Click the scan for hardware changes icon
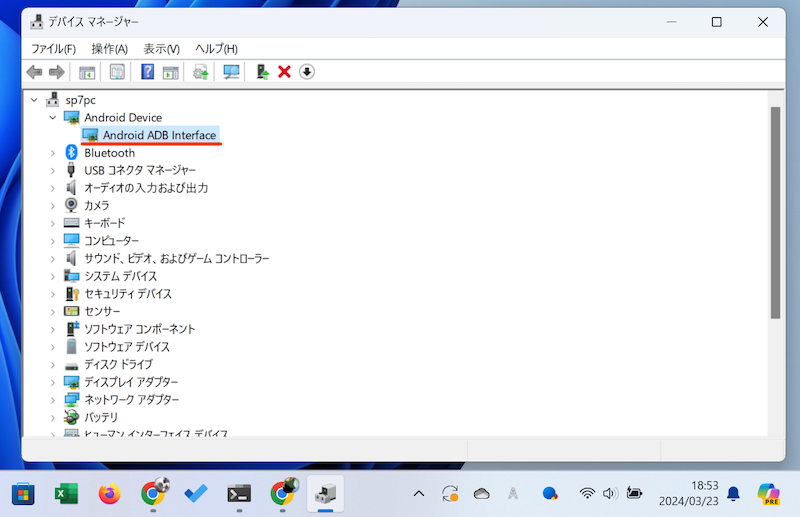 tap(231, 72)
